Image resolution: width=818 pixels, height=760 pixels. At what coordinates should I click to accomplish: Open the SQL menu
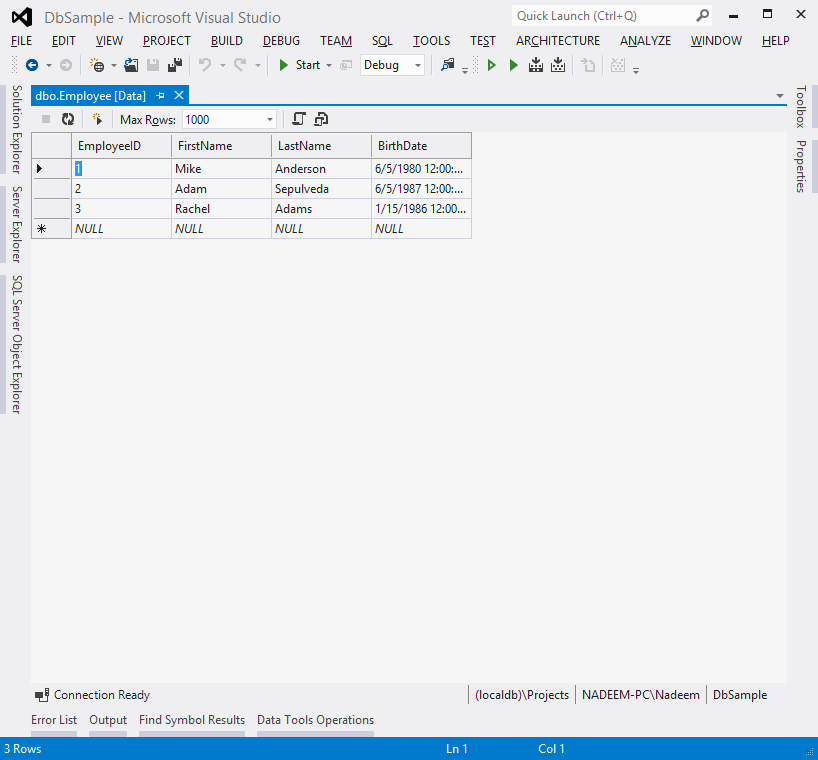tap(382, 41)
